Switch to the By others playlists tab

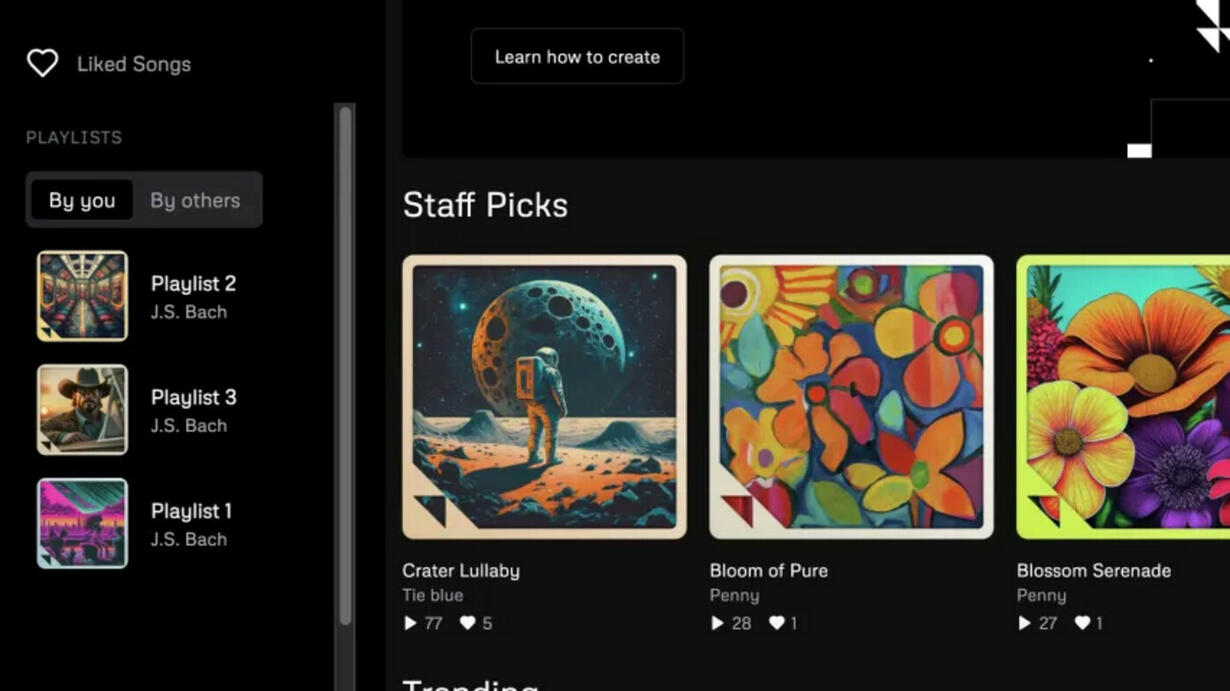tap(195, 200)
